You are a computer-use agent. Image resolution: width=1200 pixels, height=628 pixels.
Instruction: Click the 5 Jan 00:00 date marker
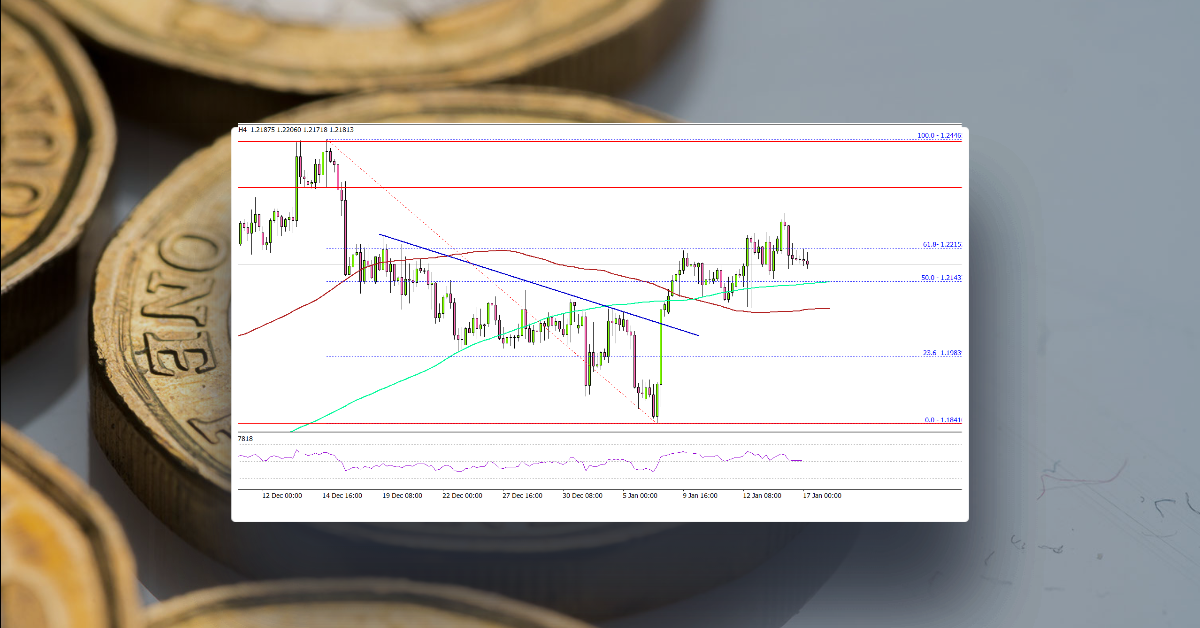coord(640,495)
